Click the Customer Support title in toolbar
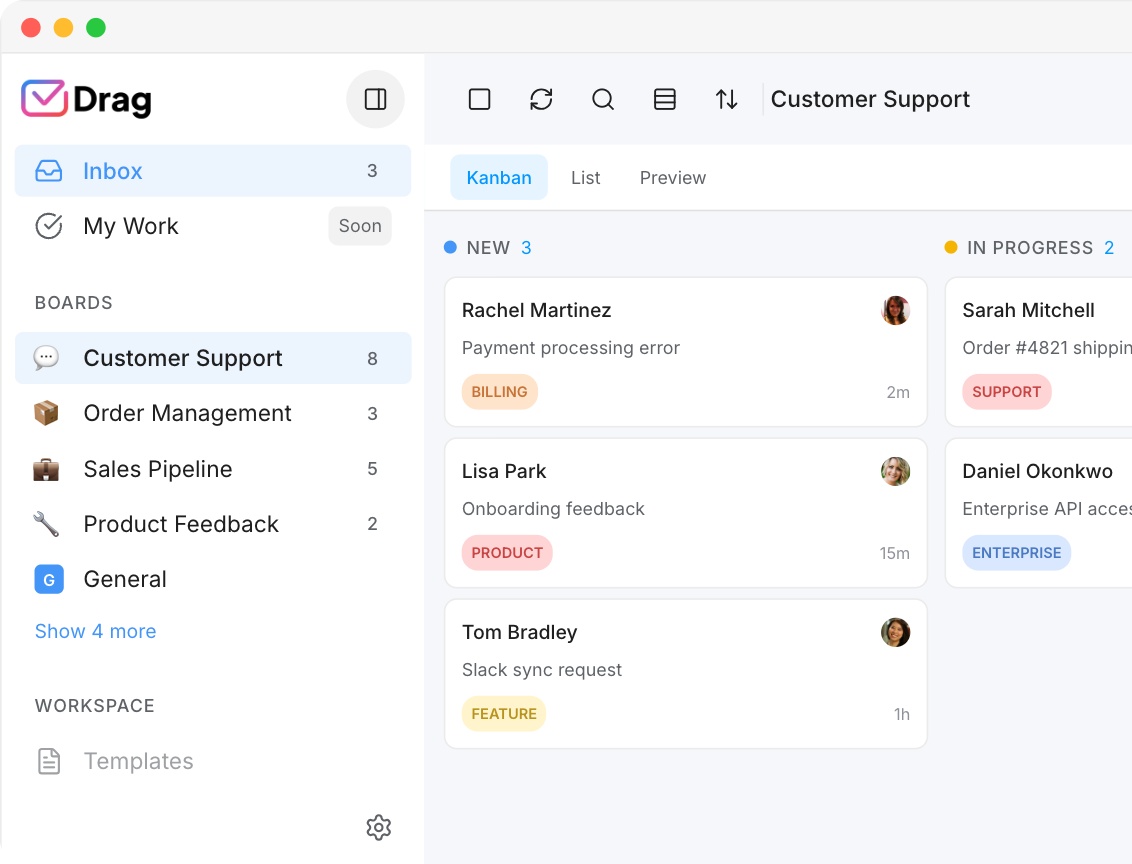This screenshot has width=1132, height=864. [870, 99]
